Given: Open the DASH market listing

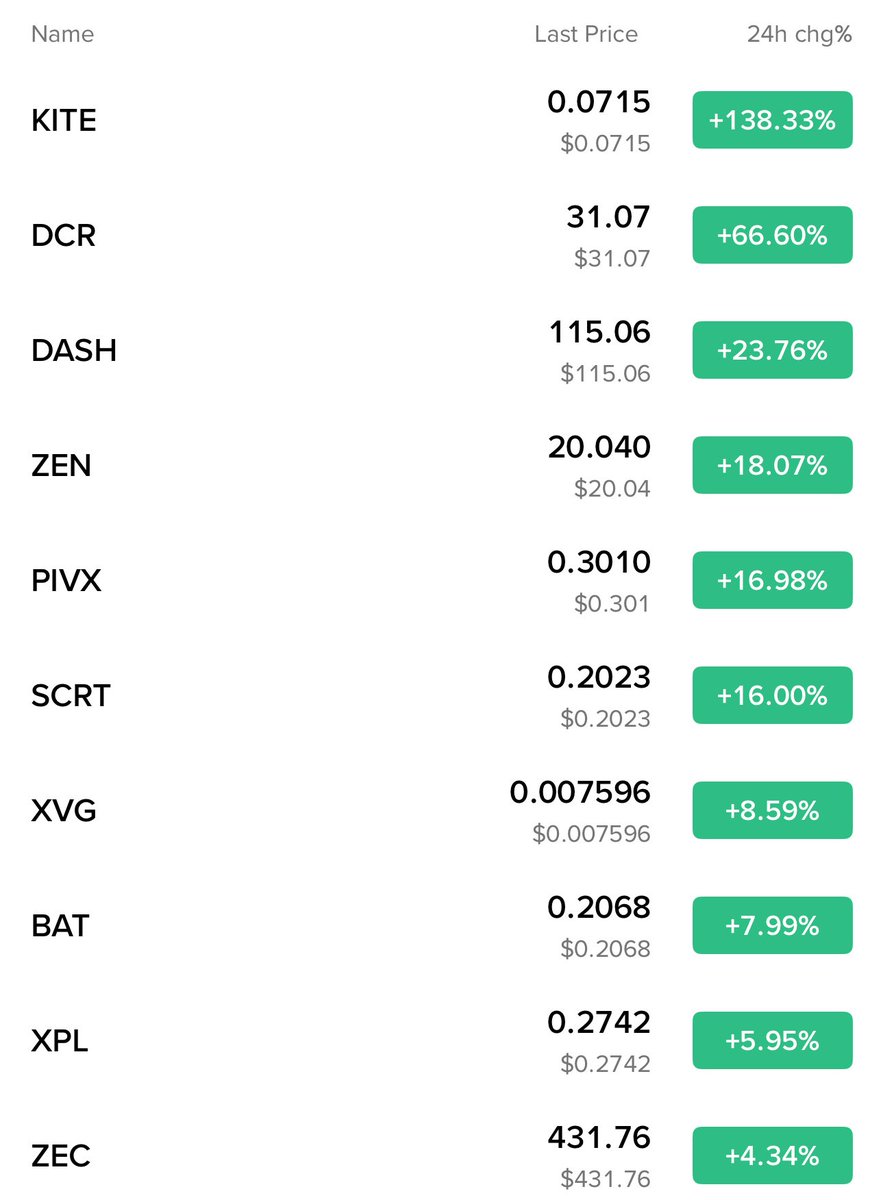Looking at the screenshot, I should pos(74,351).
